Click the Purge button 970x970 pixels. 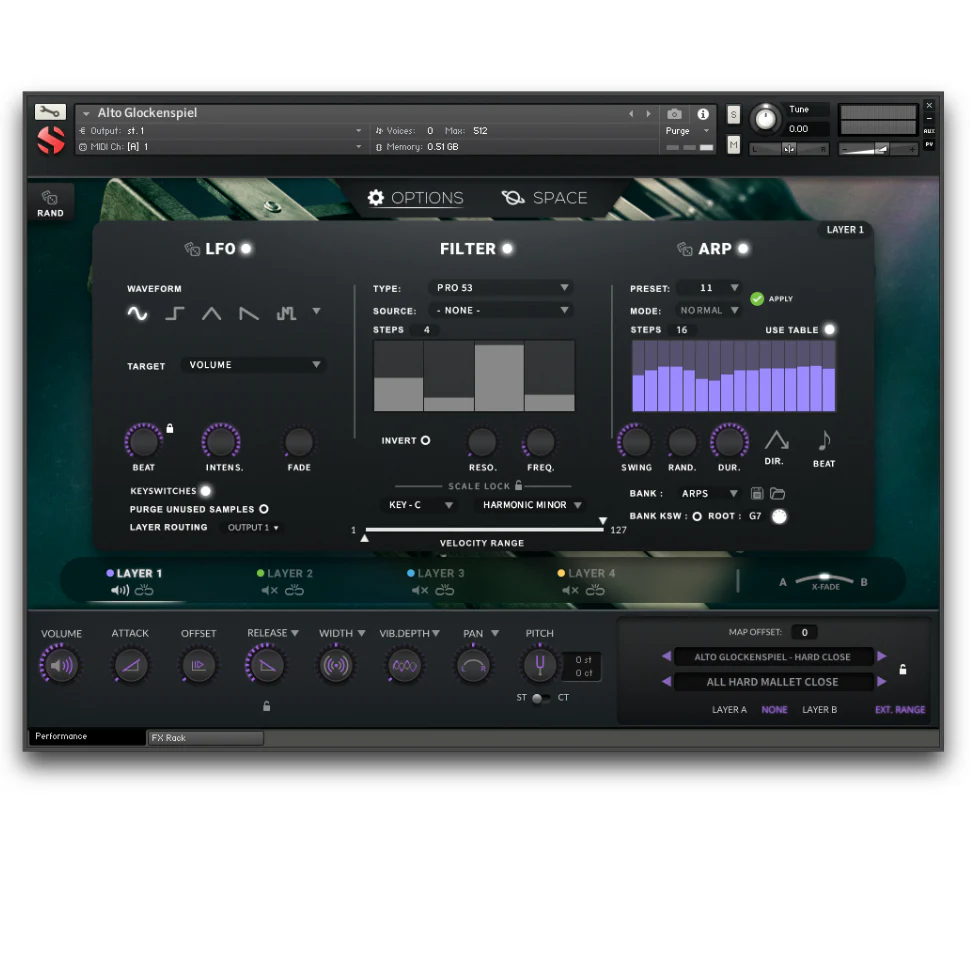point(687,131)
